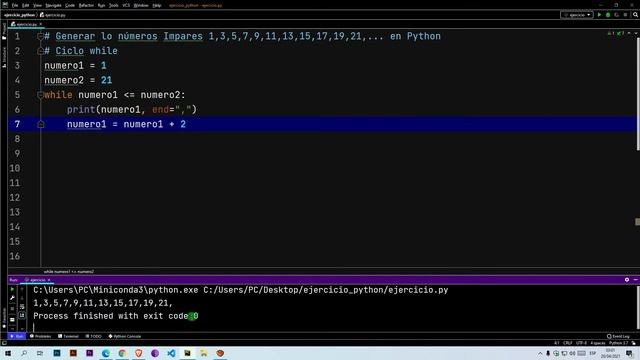Image resolution: width=640 pixels, height=360 pixels.
Task: Rerun ejercicio from Run panel play icon
Action: click(12, 289)
